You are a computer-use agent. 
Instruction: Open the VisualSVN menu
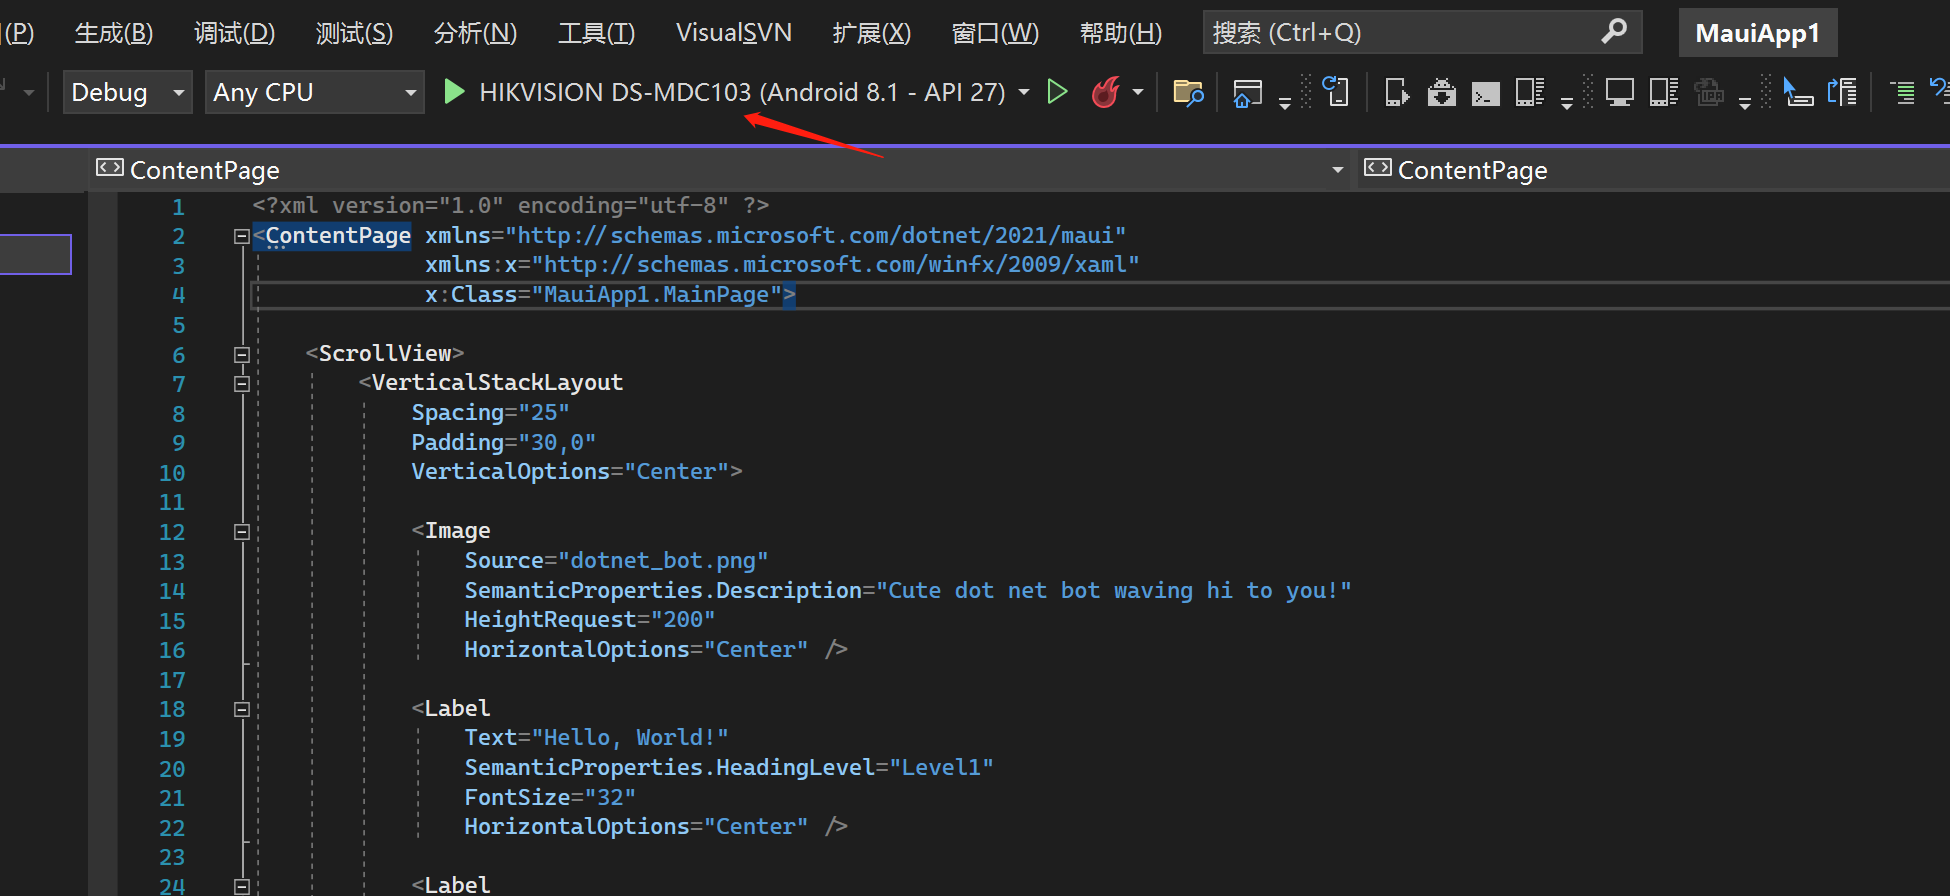click(x=734, y=33)
